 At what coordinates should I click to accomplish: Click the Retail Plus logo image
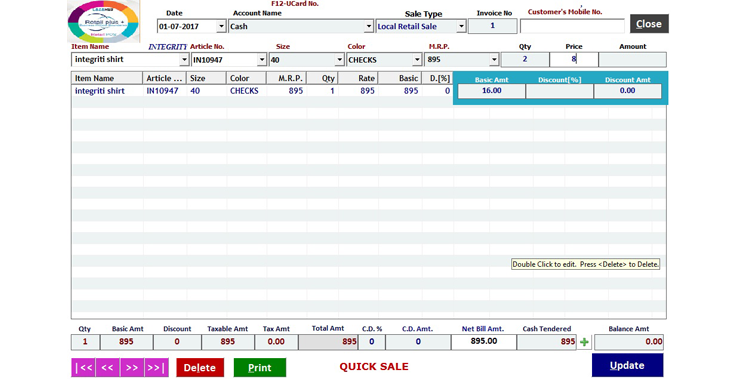[x=103, y=22]
